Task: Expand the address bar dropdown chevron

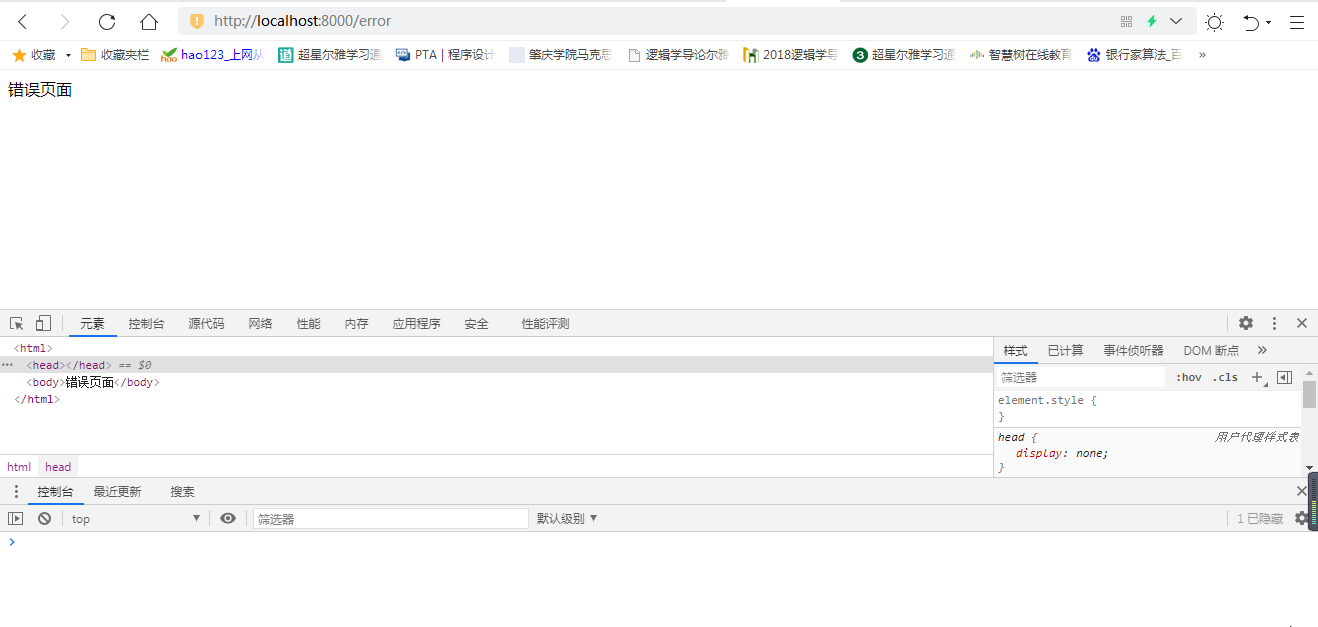Action: tap(1176, 21)
